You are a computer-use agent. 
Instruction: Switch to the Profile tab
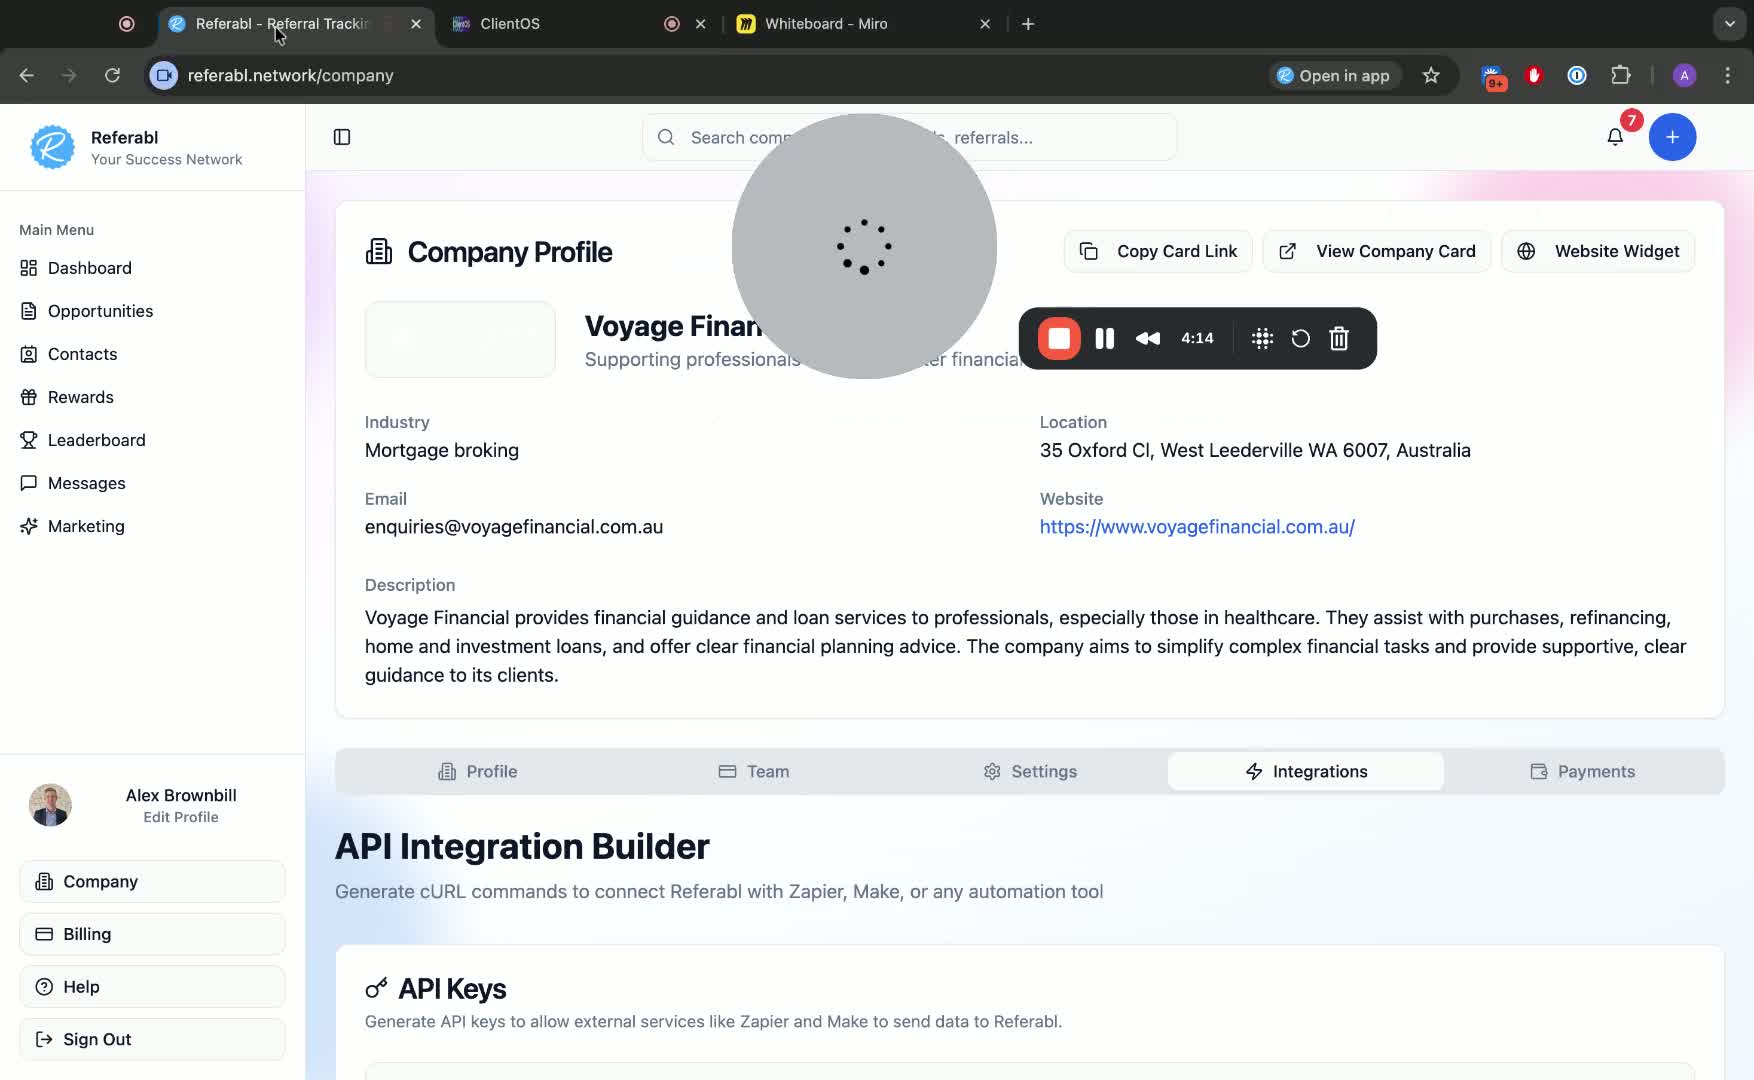[477, 771]
